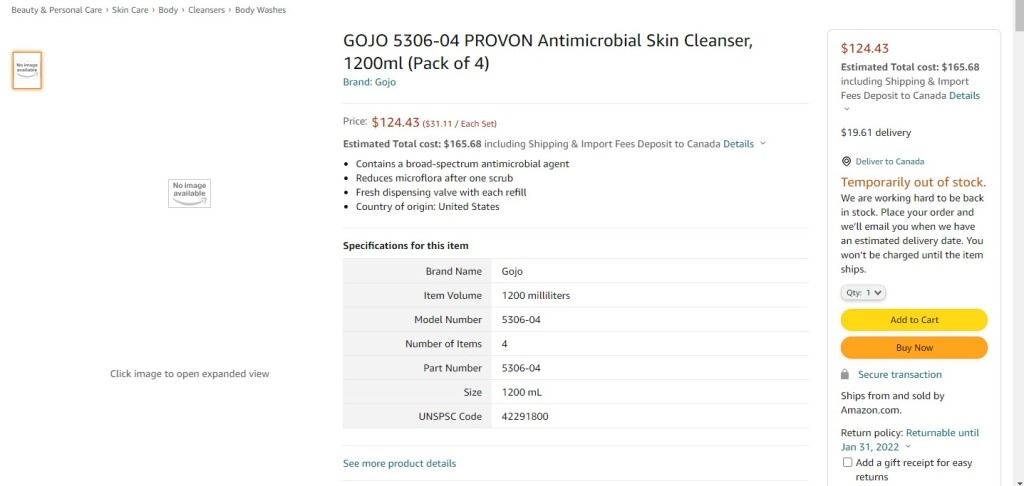
Task: Select the small product thumbnail at top left
Action: (27, 70)
